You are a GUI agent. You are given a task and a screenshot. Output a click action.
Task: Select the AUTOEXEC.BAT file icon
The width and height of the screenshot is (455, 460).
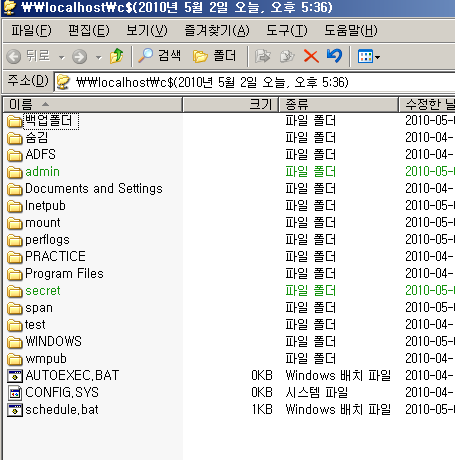tap(15, 376)
